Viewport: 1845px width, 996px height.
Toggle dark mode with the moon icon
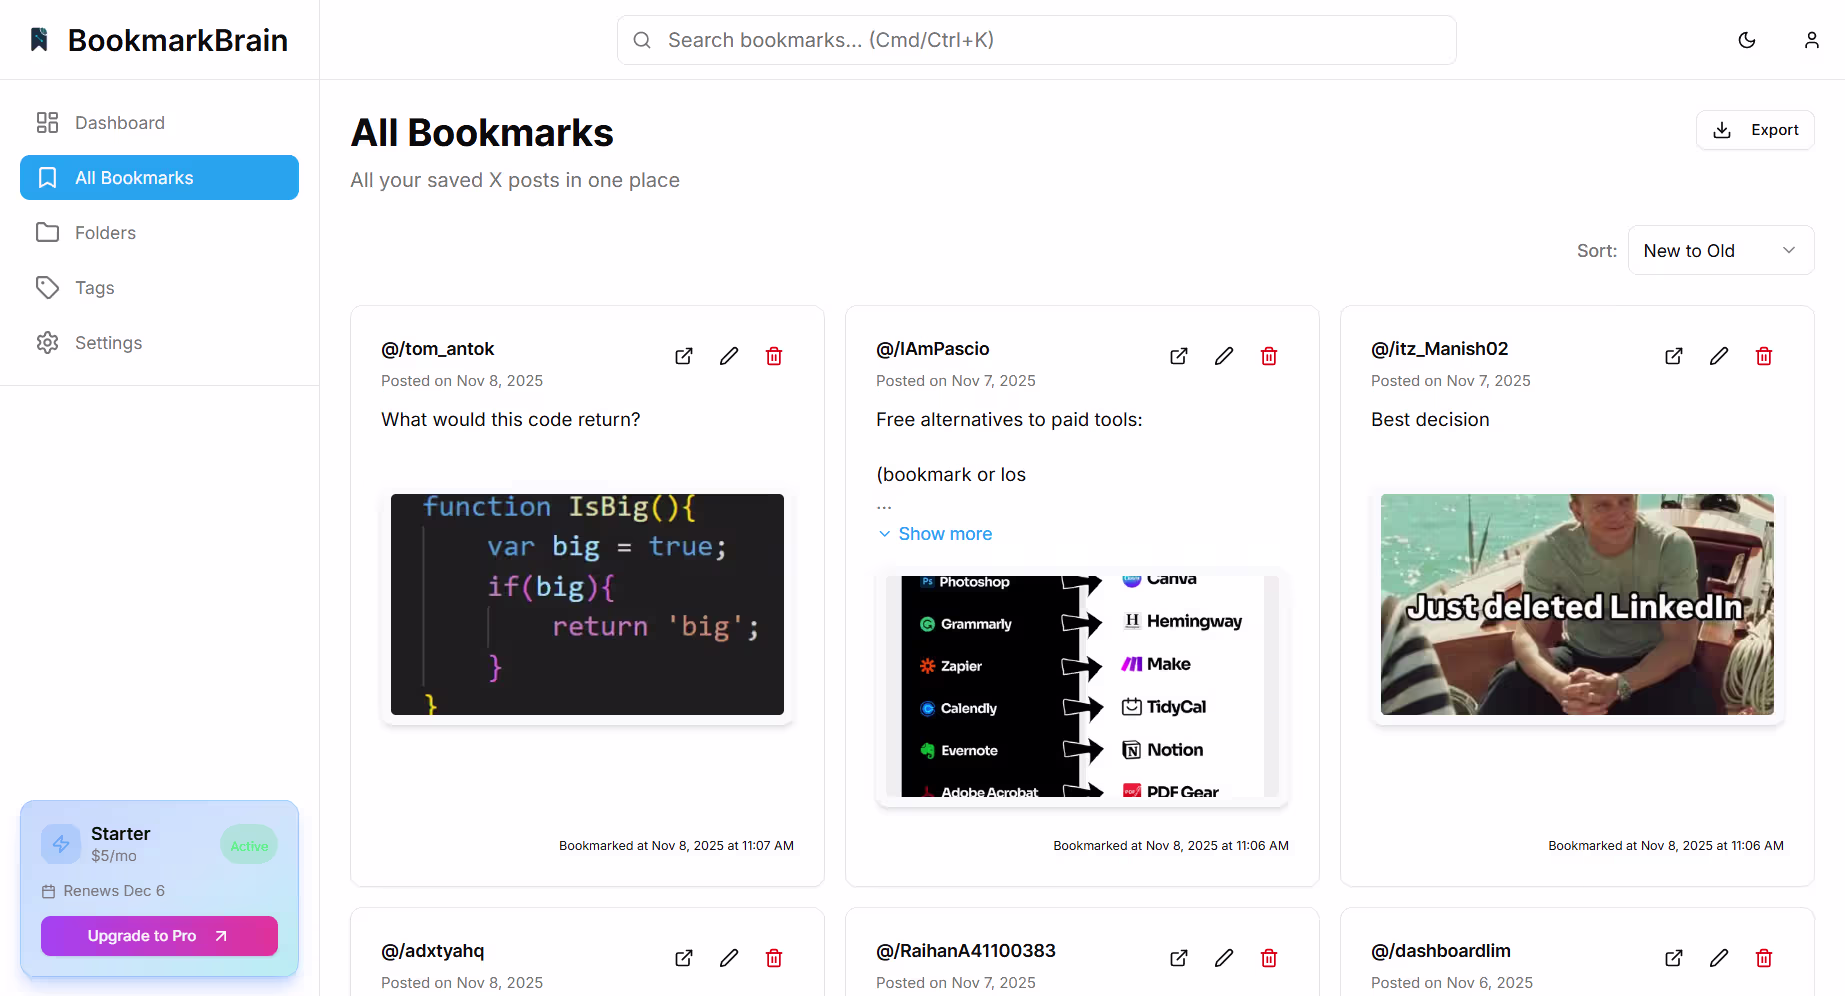coord(1747,40)
